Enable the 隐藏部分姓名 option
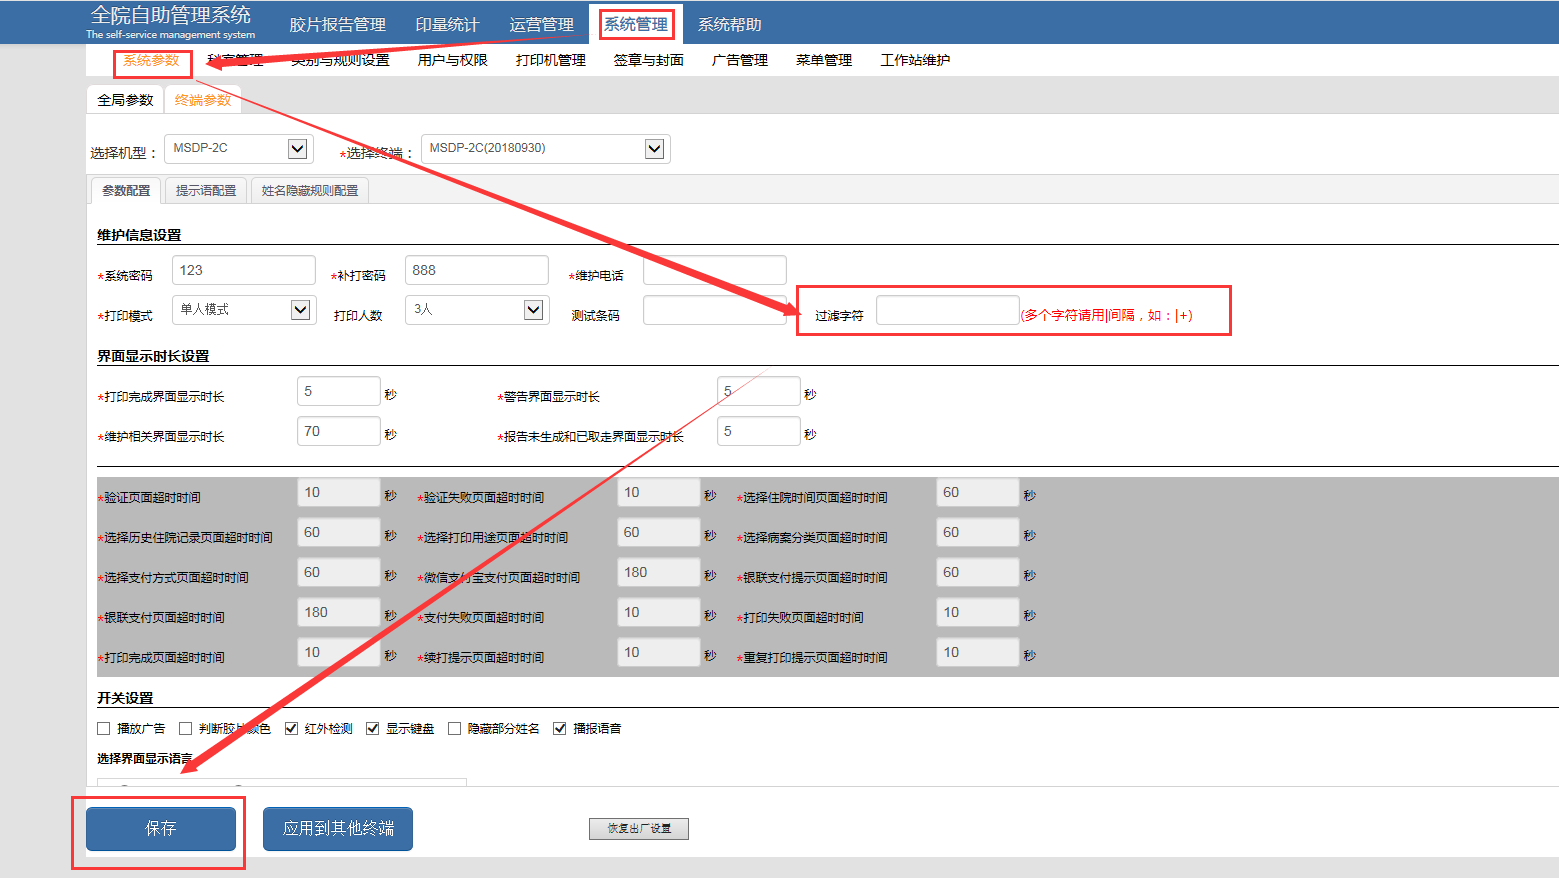1559x878 pixels. click(x=455, y=729)
